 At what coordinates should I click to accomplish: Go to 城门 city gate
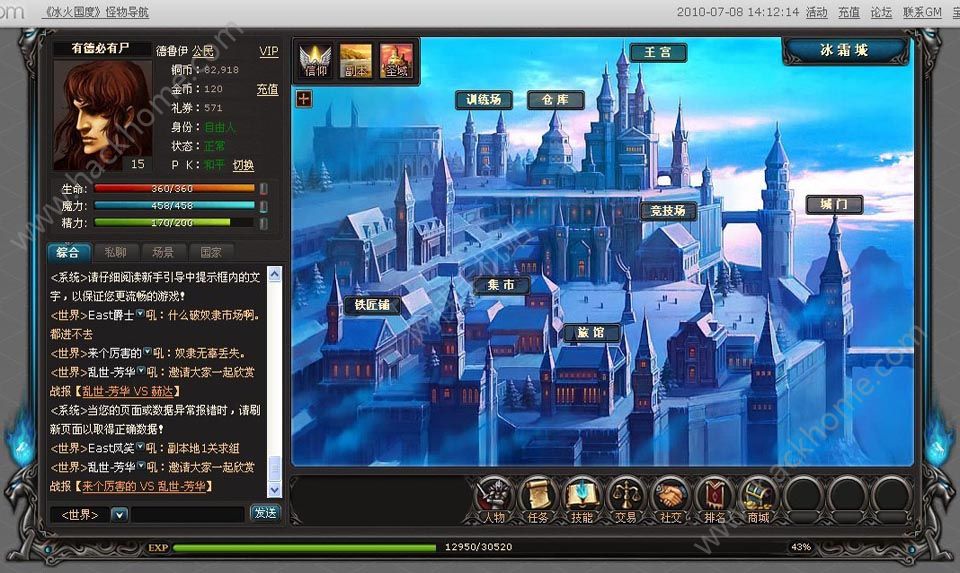tap(834, 204)
